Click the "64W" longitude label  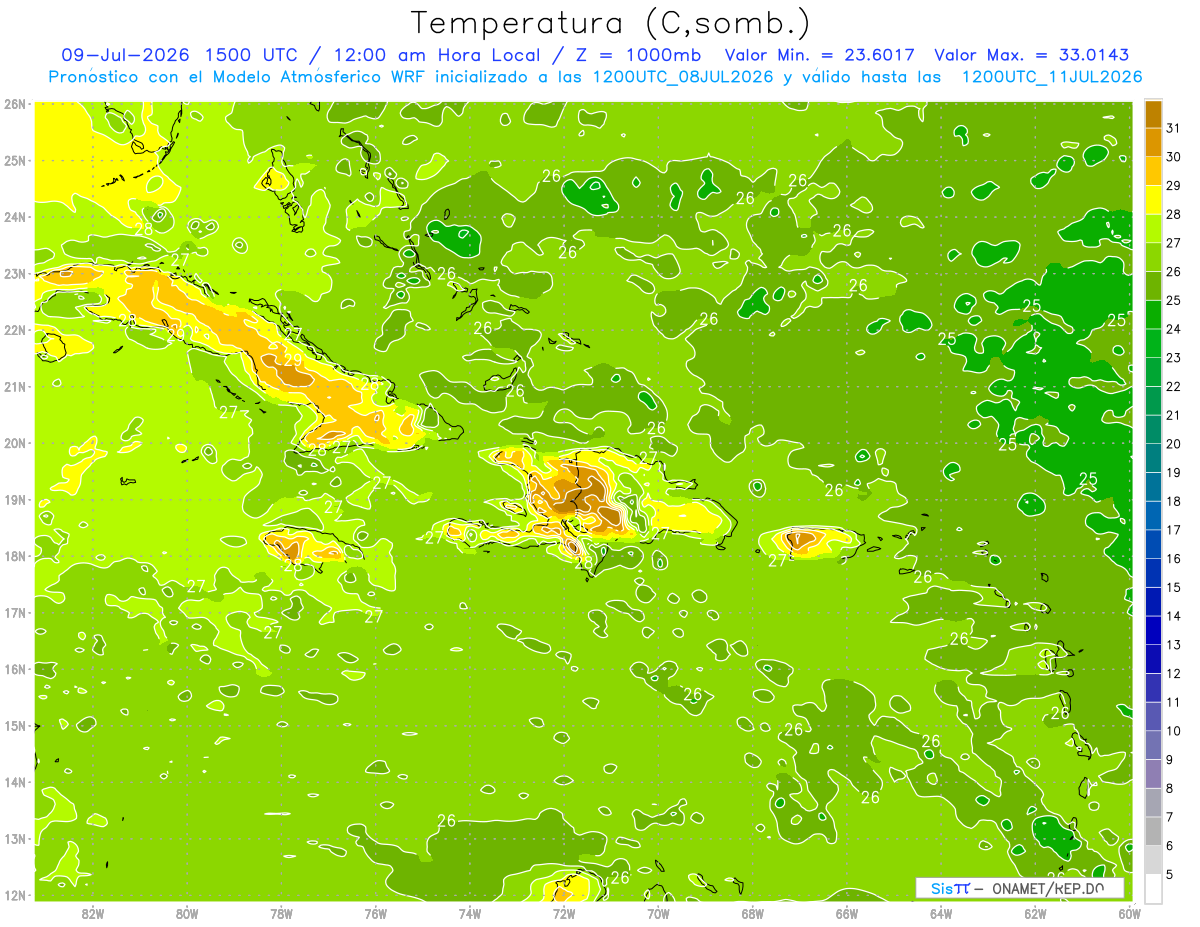[x=941, y=913]
